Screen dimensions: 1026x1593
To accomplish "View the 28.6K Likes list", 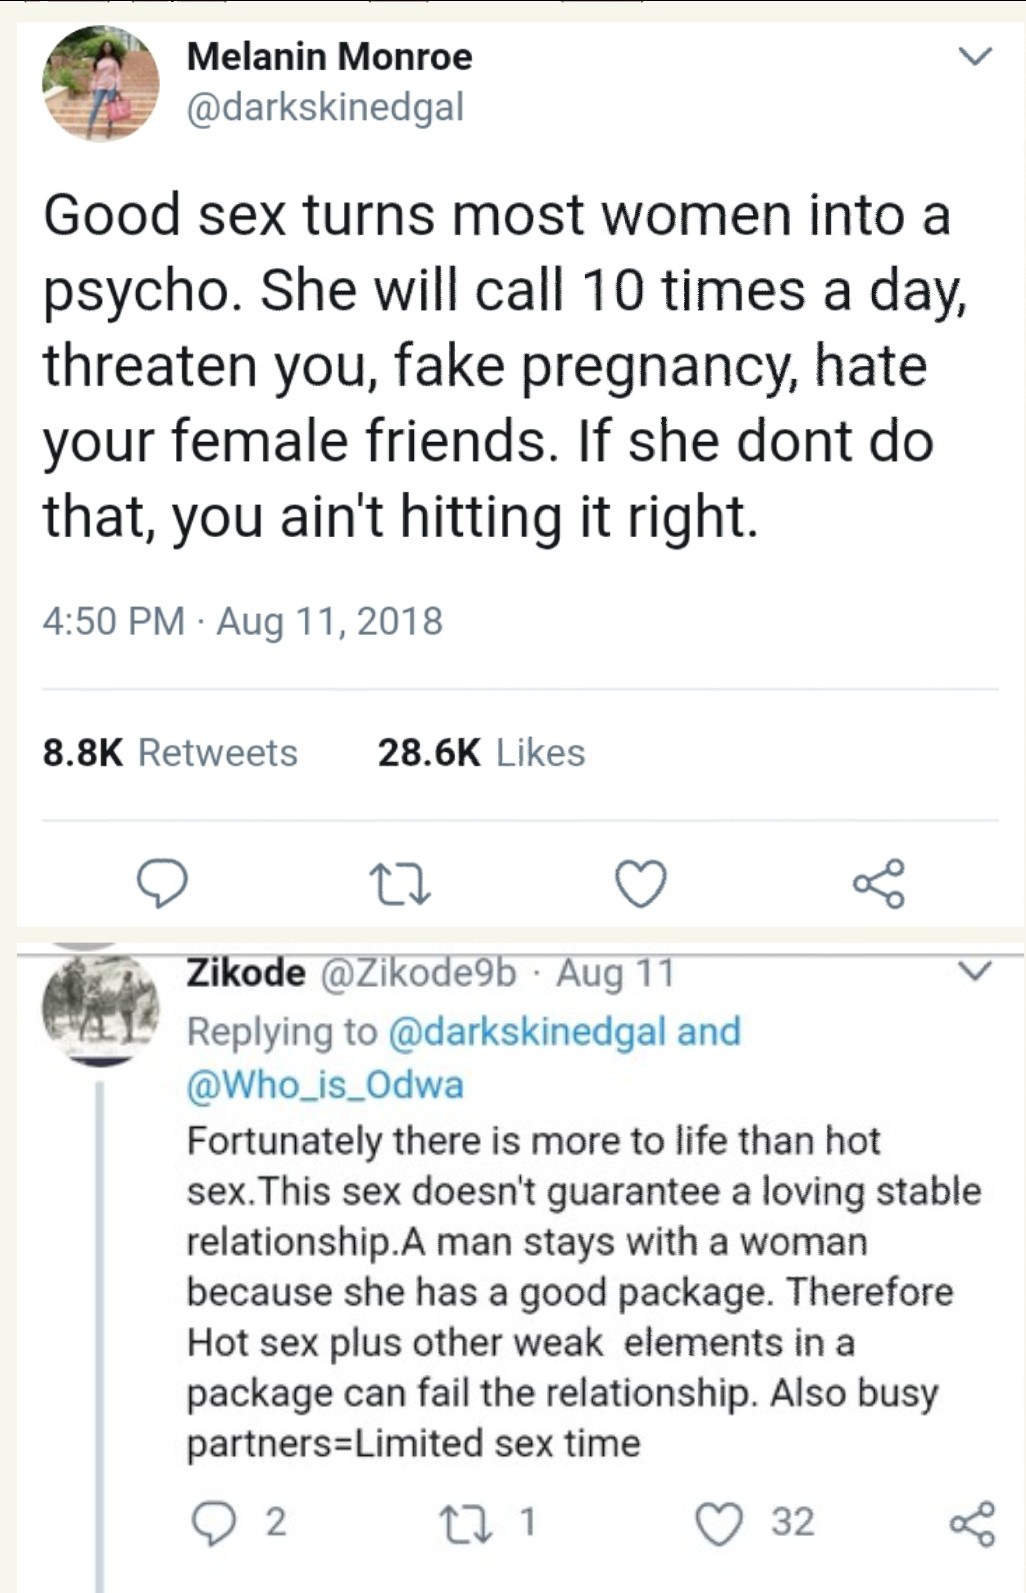I will [x=481, y=752].
